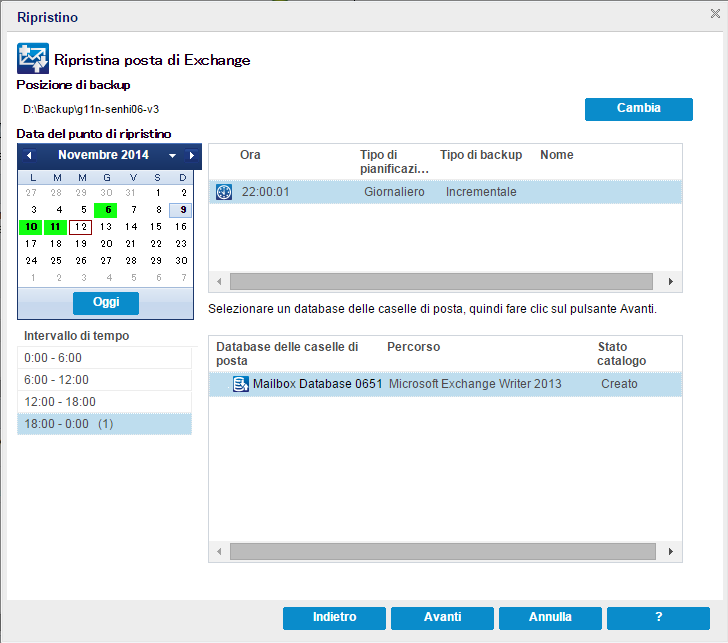Viewport: 728px width, 643px height.
Task: Click the clock icon beside 22:00:01
Action: [224, 192]
